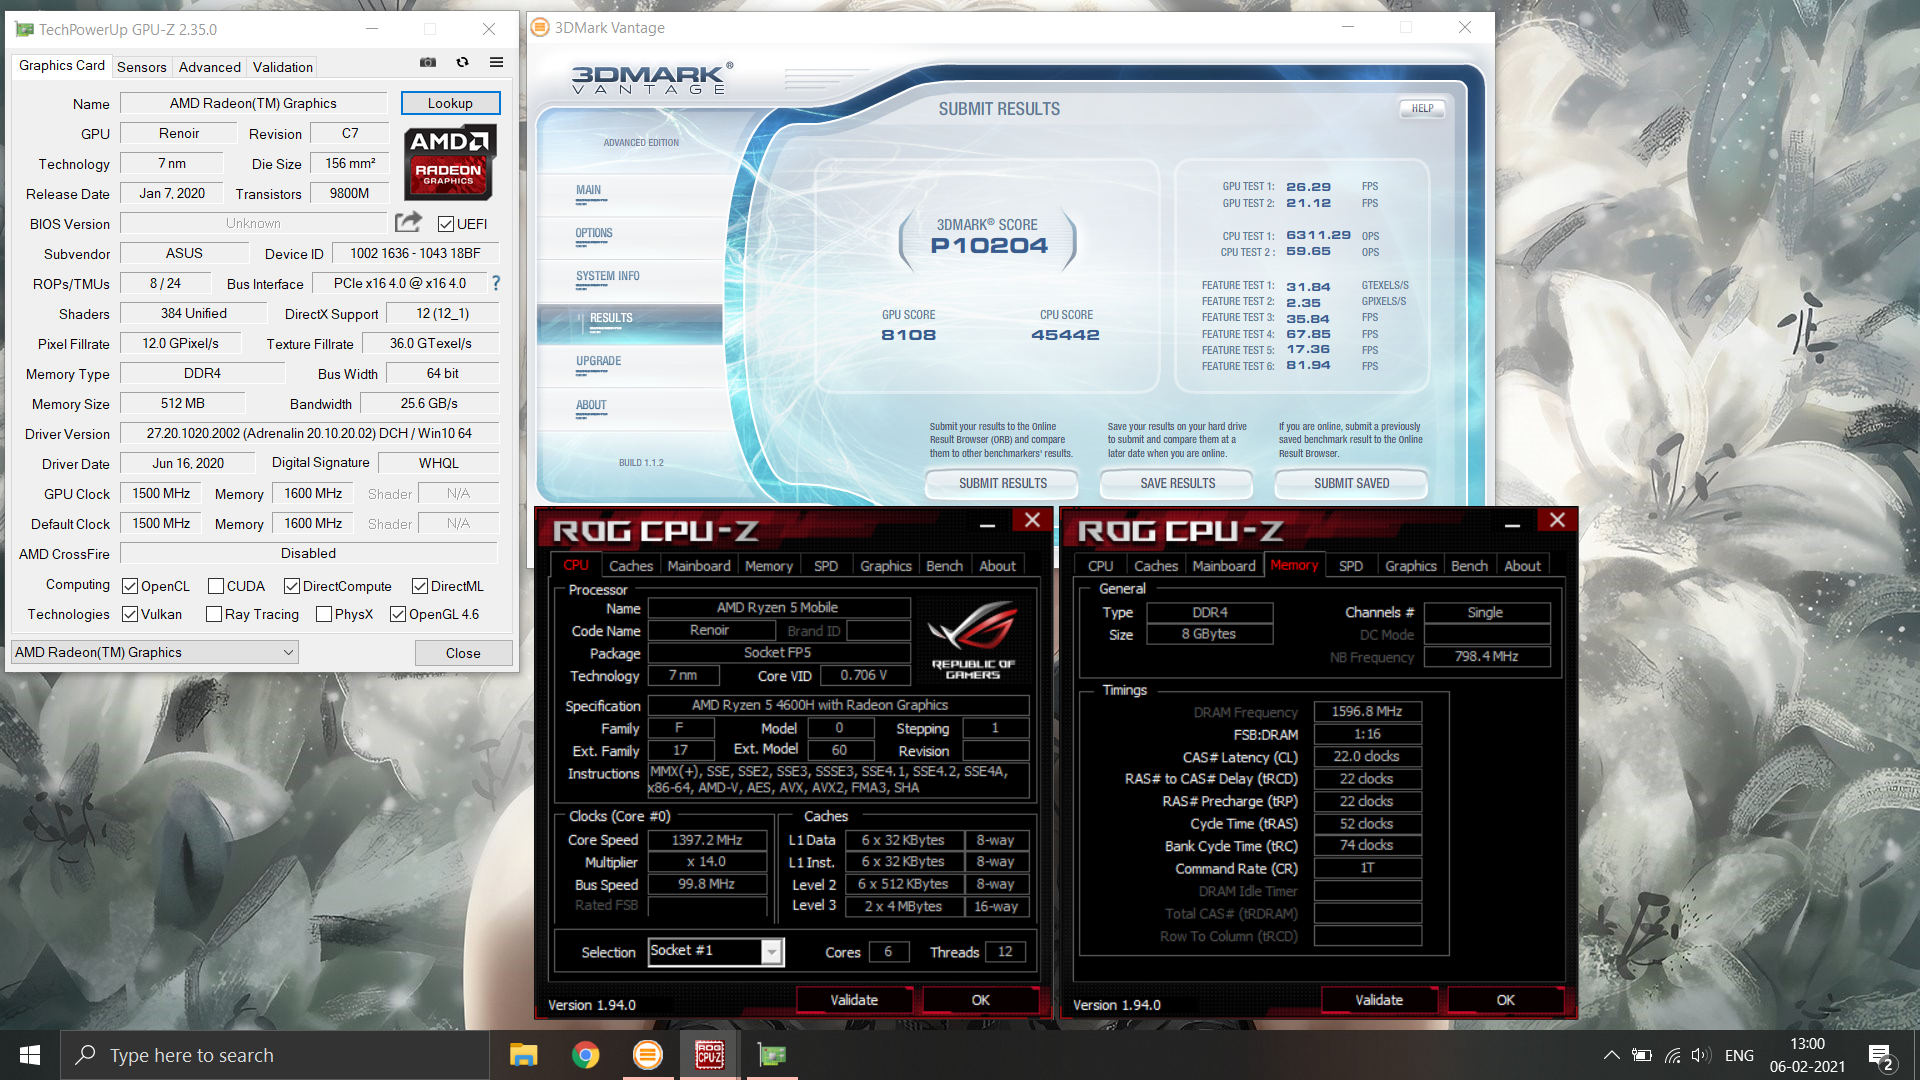The width and height of the screenshot is (1920, 1080).
Task: Click the GPU-Z title bar icon
Action: [x=24, y=29]
